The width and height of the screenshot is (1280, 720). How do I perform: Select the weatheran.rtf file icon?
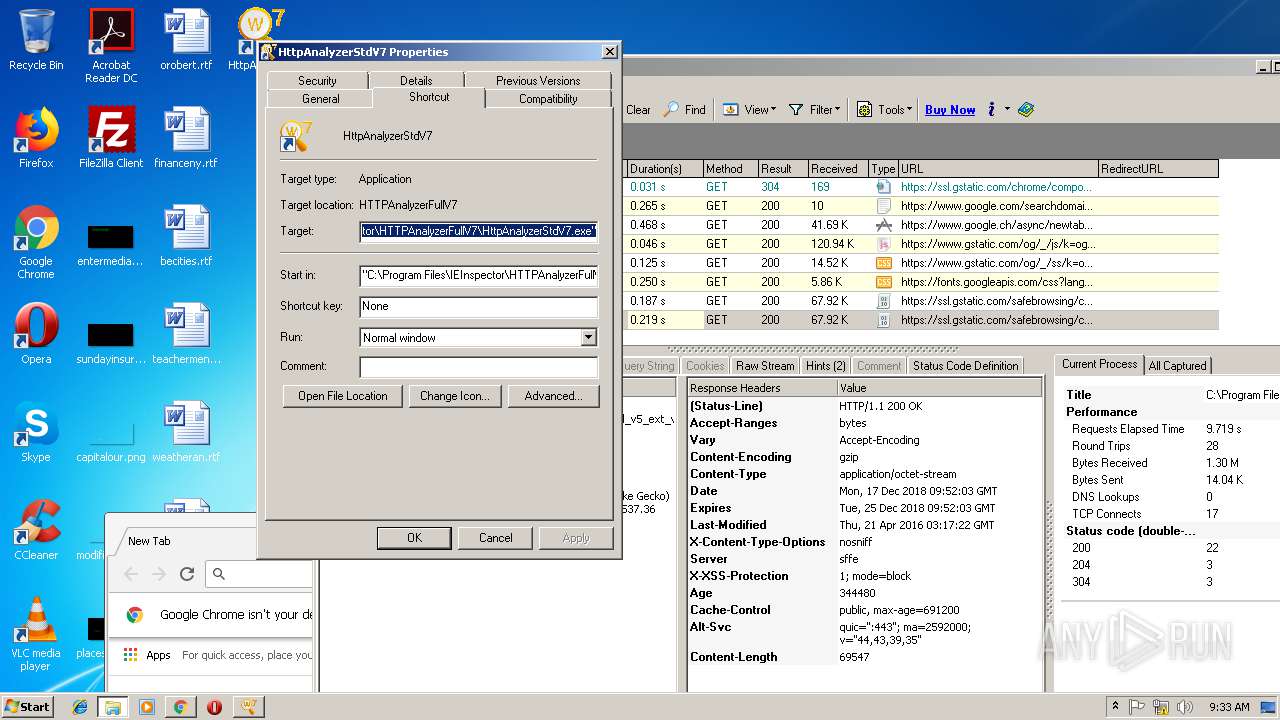point(186,432)
